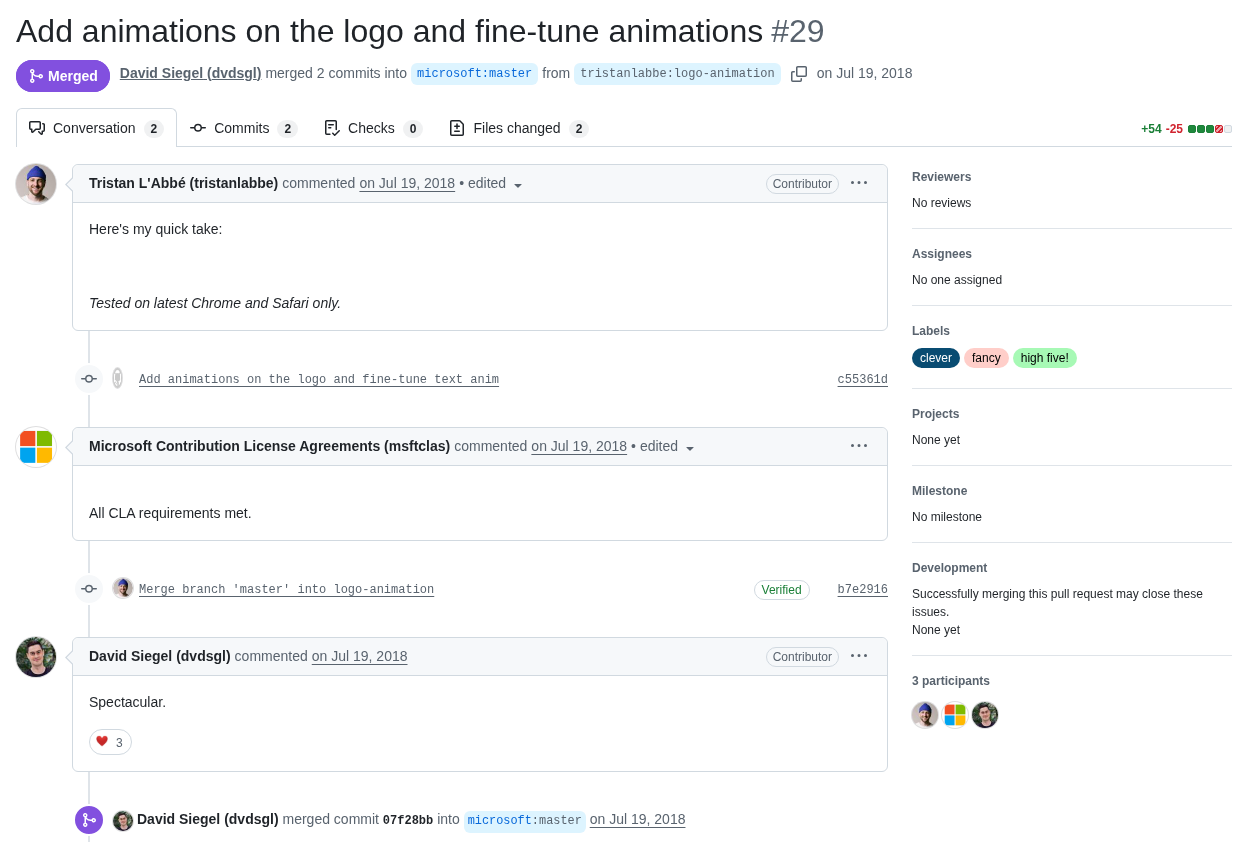Open Tristan L'Abbé's large avatar
The width and height of the screenshot is (1244, 842).
36,184
